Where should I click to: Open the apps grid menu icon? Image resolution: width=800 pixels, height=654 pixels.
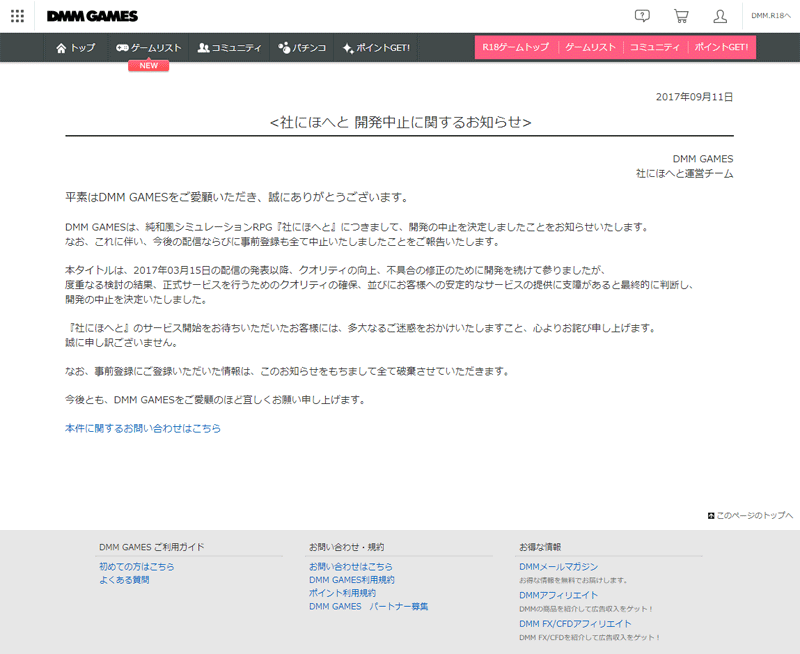(17, 16)
